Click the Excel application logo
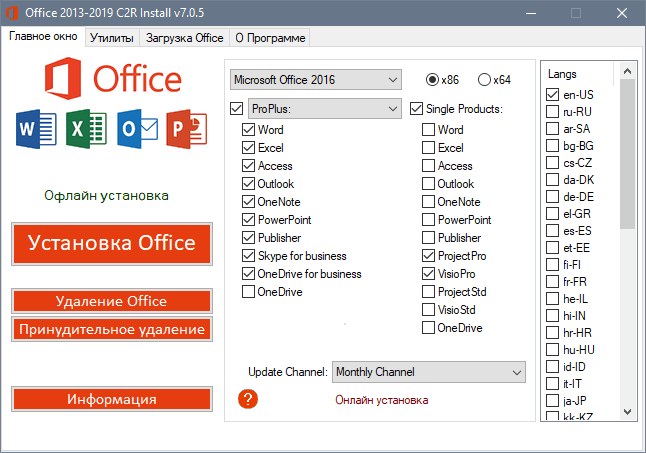Image resolution: width=646 pixels, height=453 pixels. [87, 129]
